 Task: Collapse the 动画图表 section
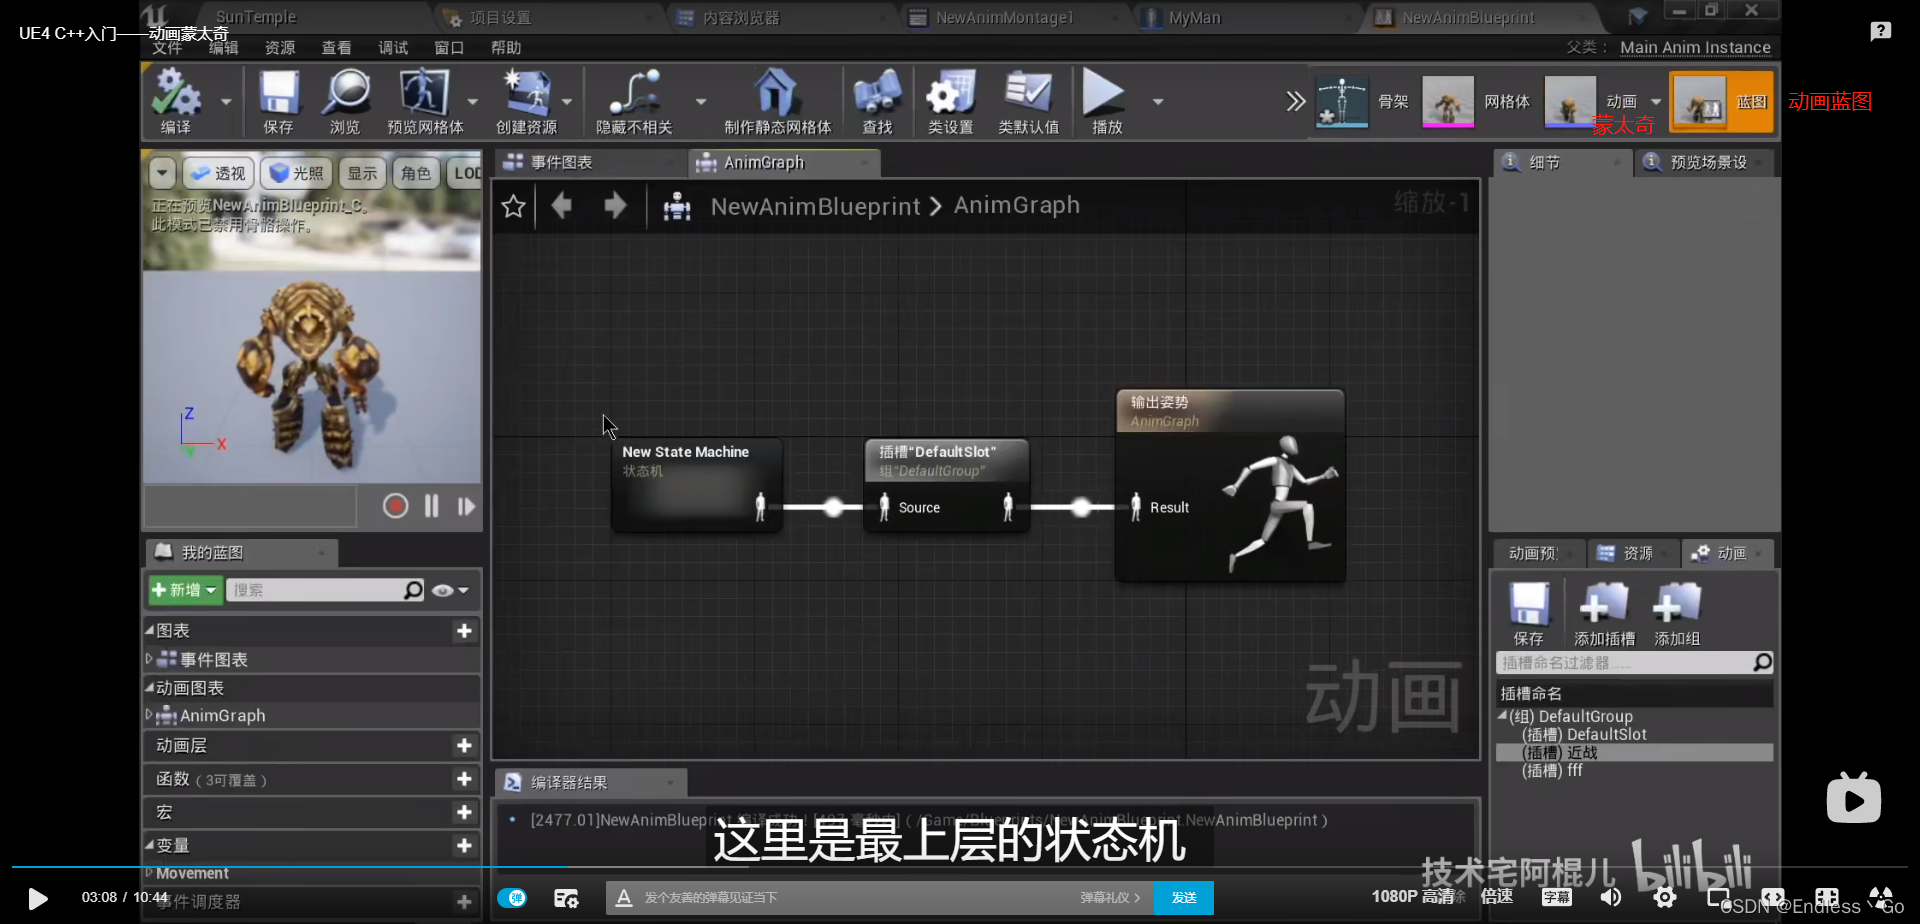[x=150, y=688]
